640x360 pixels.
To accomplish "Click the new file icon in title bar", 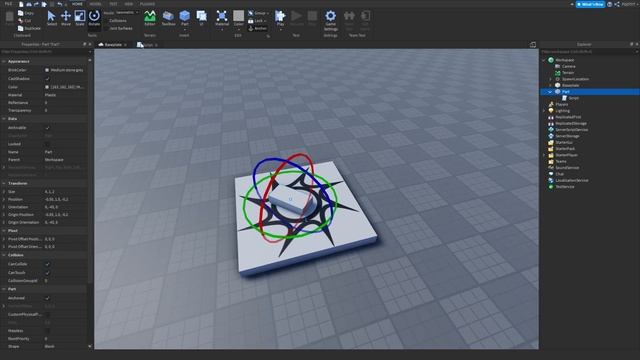I will click(21, 4).
